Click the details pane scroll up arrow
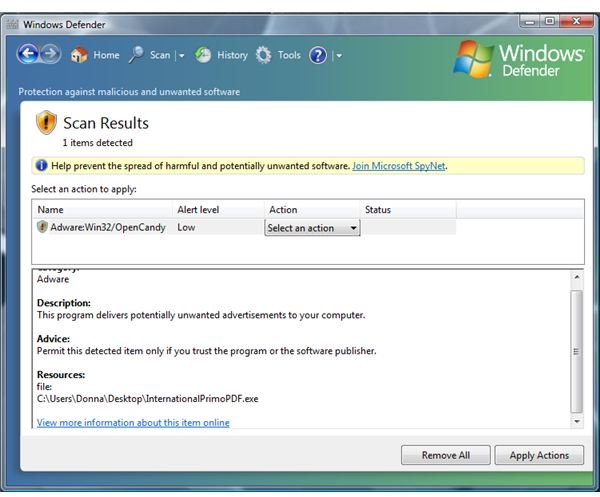The height and width of the screenshot is (497, 600). pos(577,276)
